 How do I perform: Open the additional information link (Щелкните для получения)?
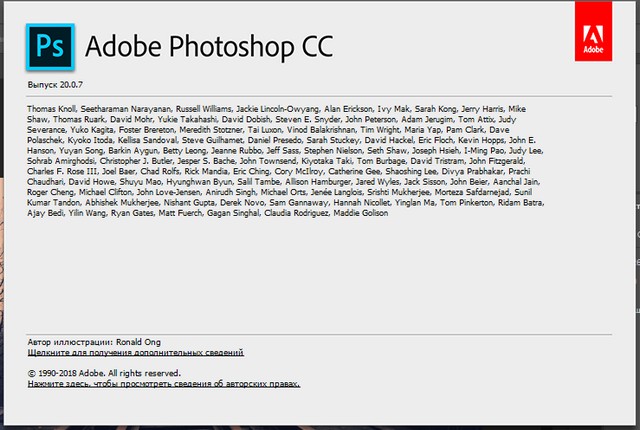pos(135,353)
